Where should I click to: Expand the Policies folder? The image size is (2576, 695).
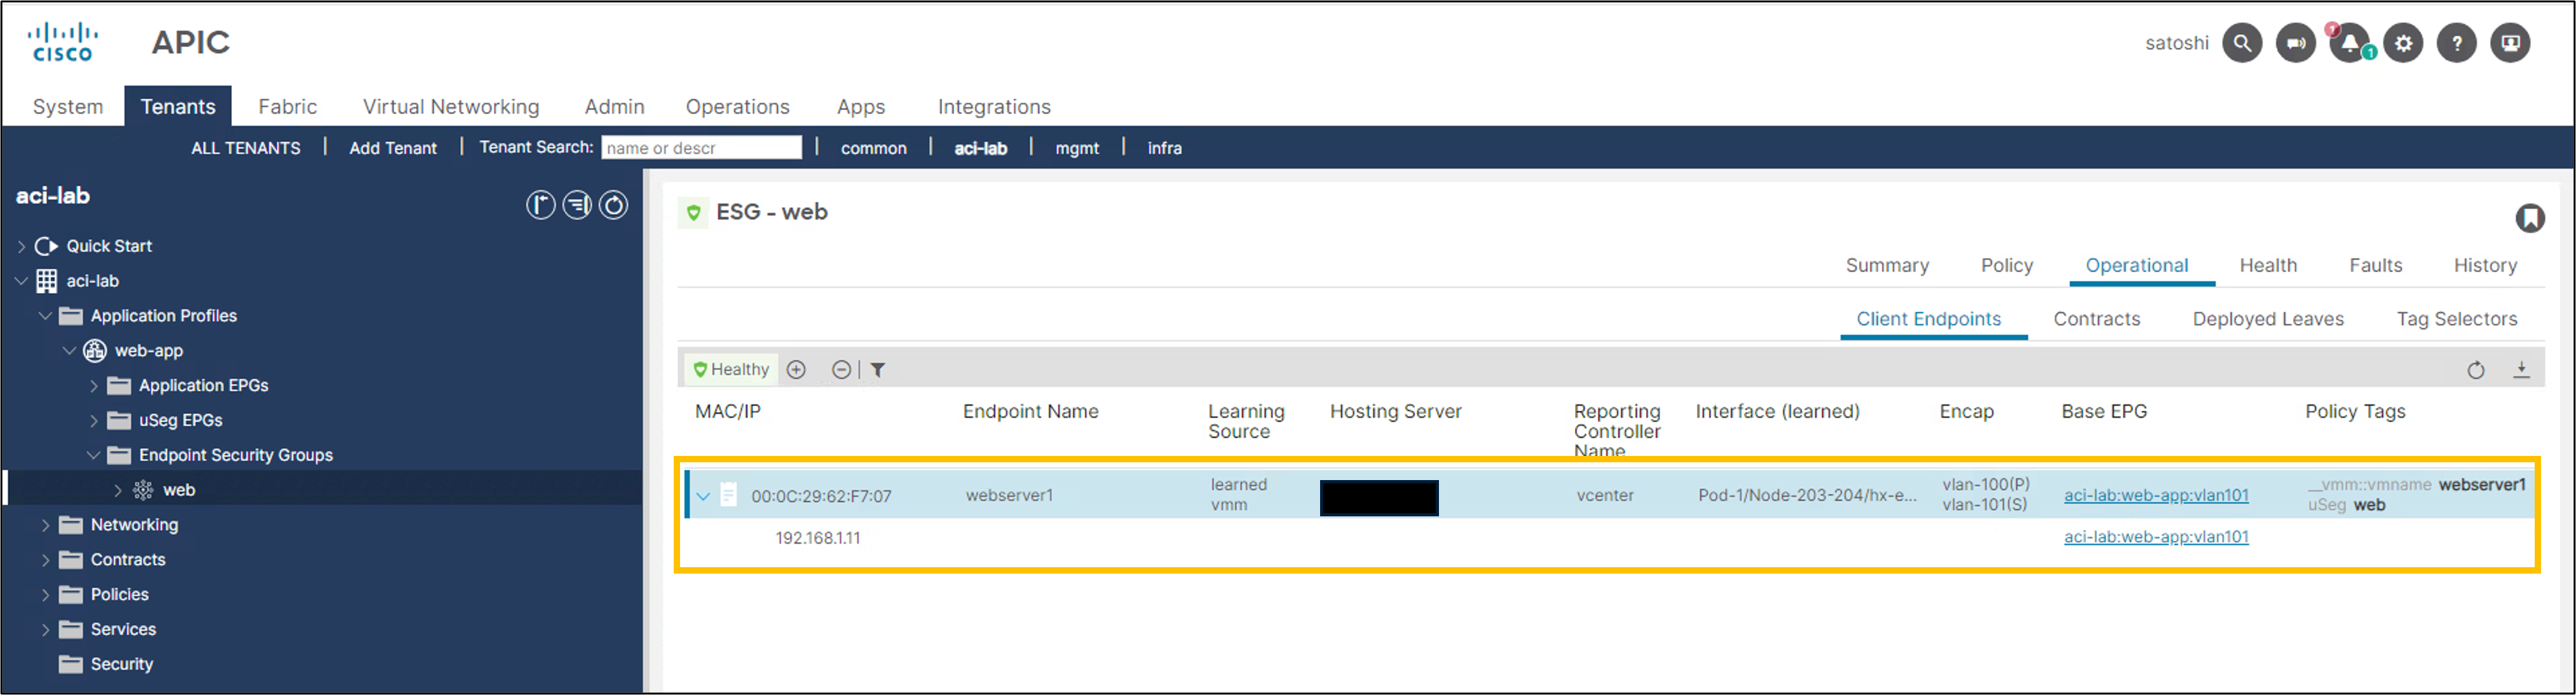tap(45, 595)
